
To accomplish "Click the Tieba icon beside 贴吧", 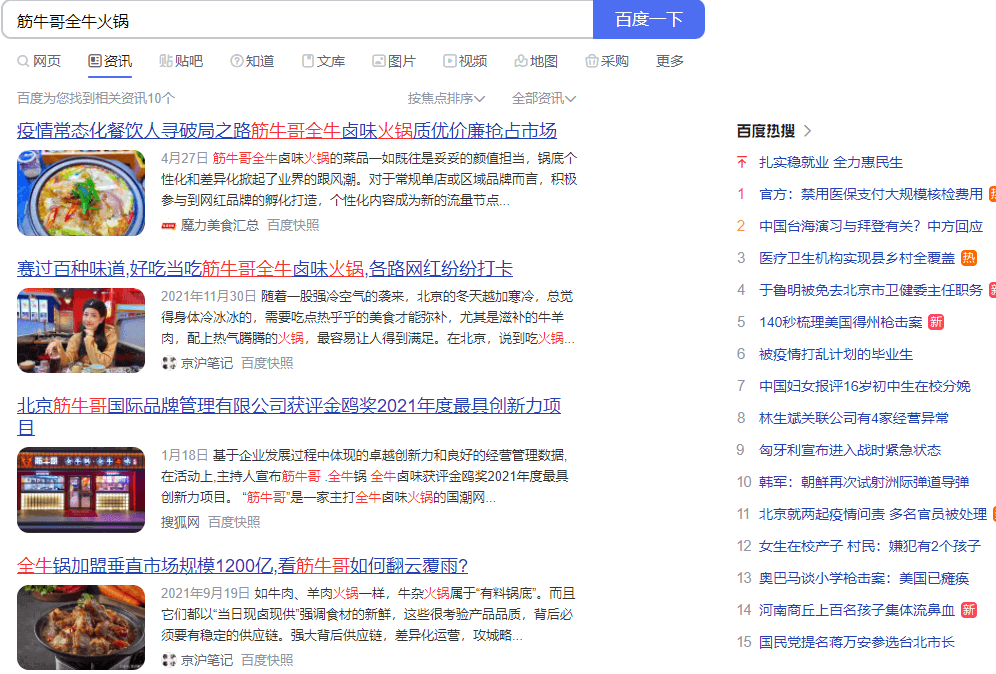I will 166,61.
